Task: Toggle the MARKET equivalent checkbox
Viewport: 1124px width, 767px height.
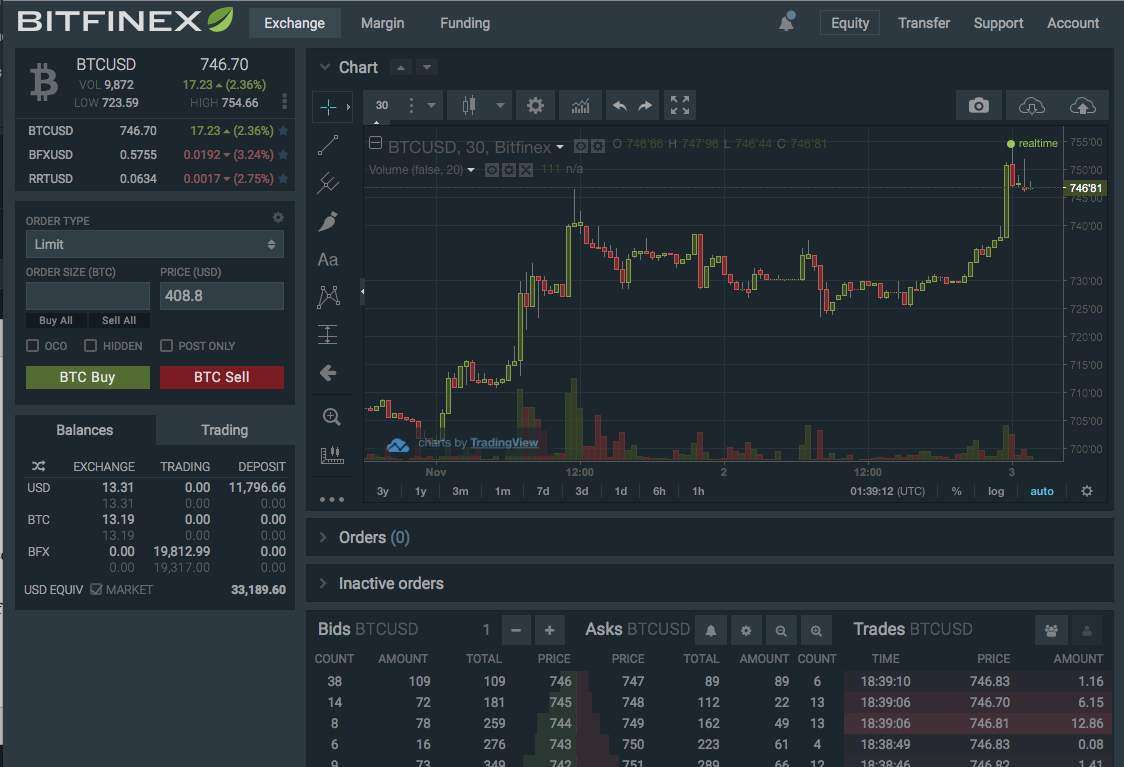Action: (96, 589)
